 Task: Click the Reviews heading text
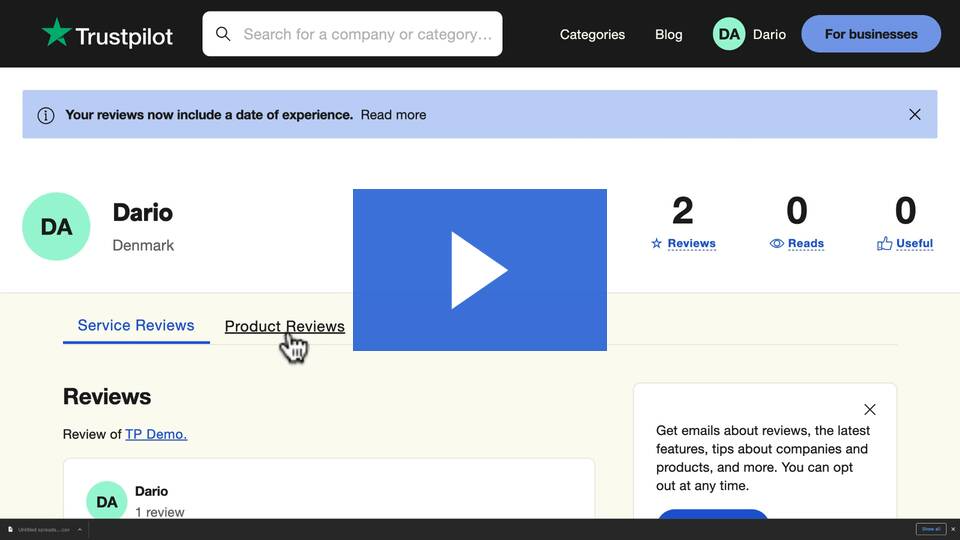(107, 397)
